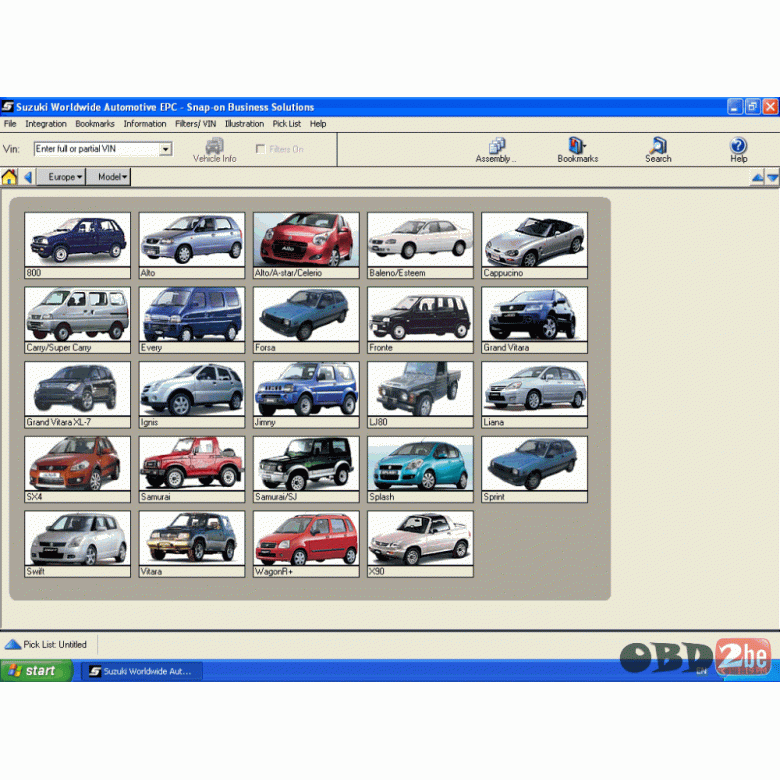Select the LJ80 thumbnail
The height and width of the screenshot is (780, 780).
coord(420,394)
